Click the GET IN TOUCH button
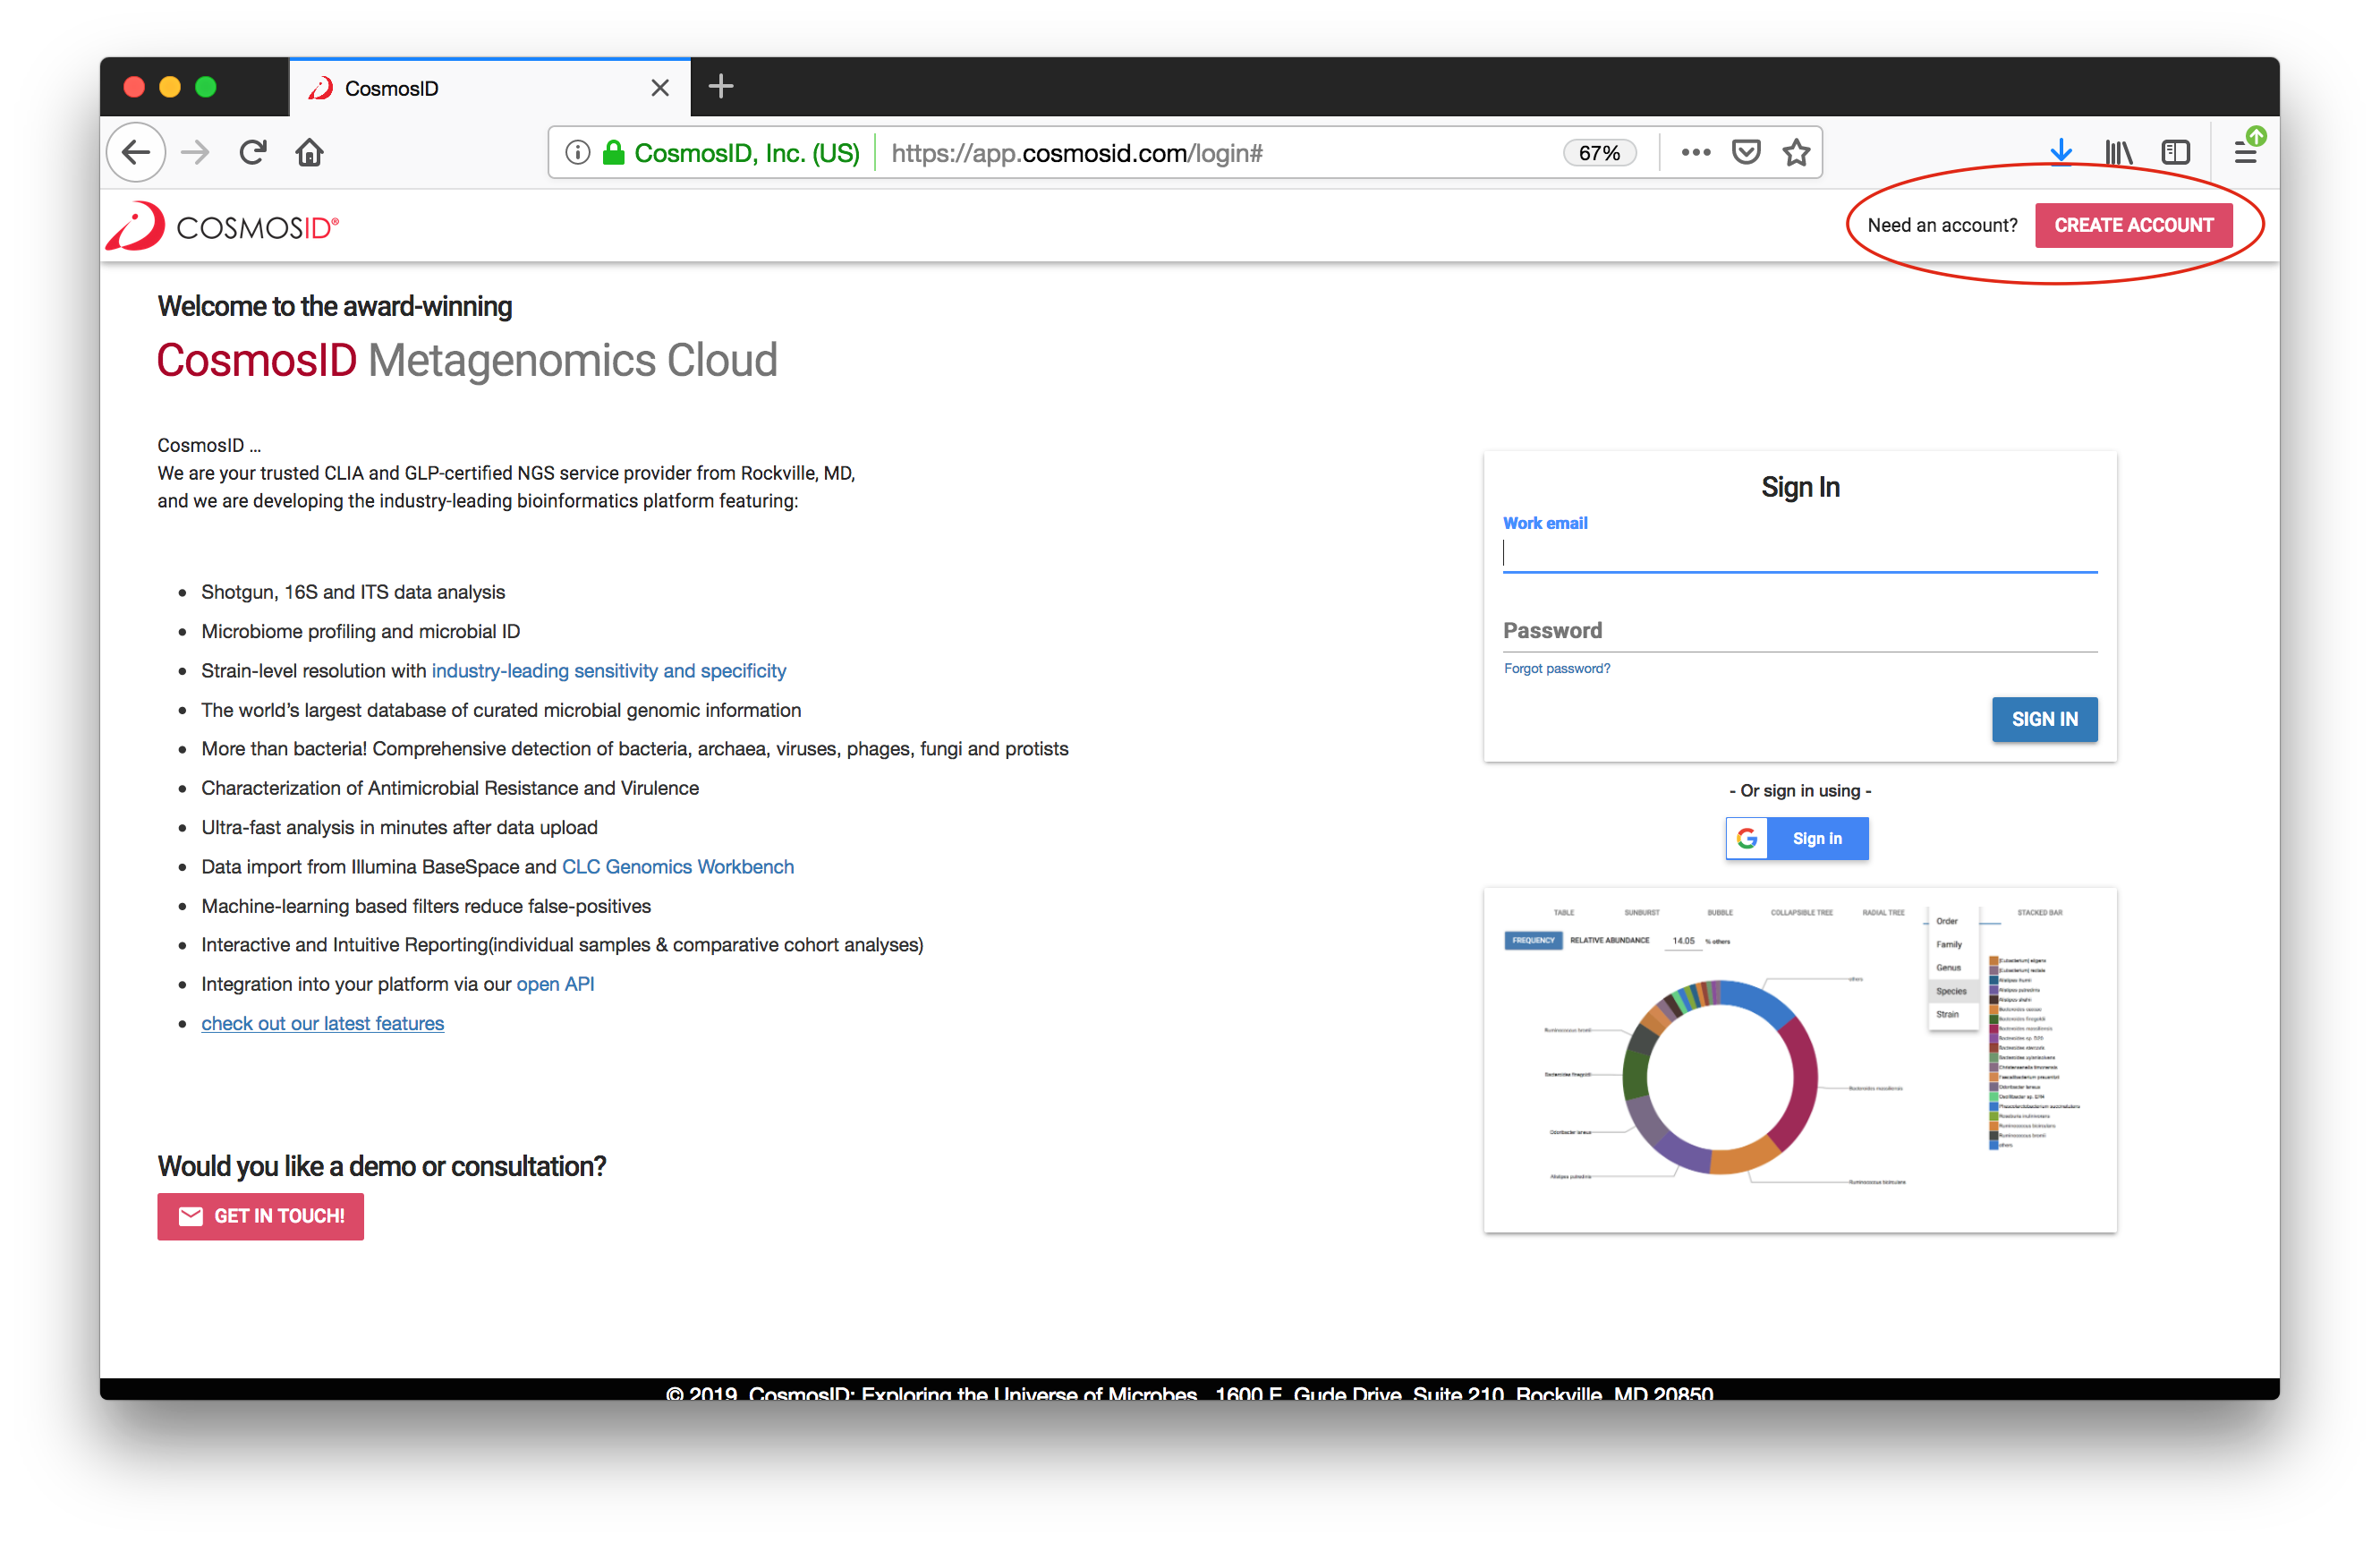Screen dimensions: 2380x1543 pos(260,1215)
